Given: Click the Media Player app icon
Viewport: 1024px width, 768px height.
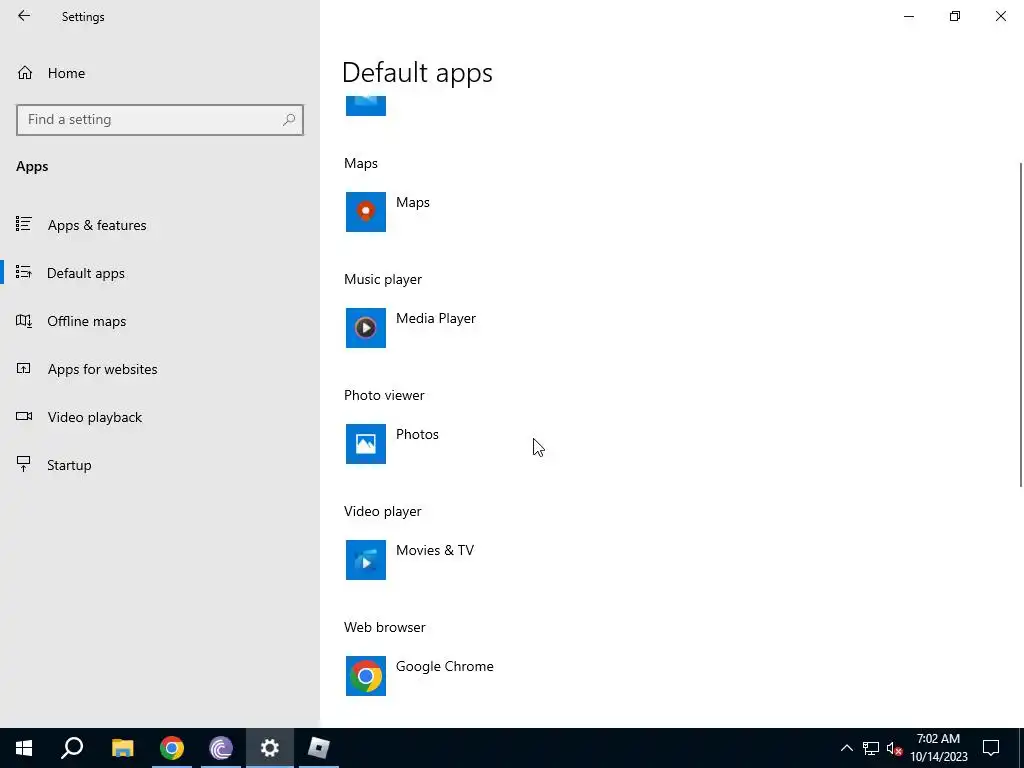Looking at the screenshot, I should [x=366, y=328].
